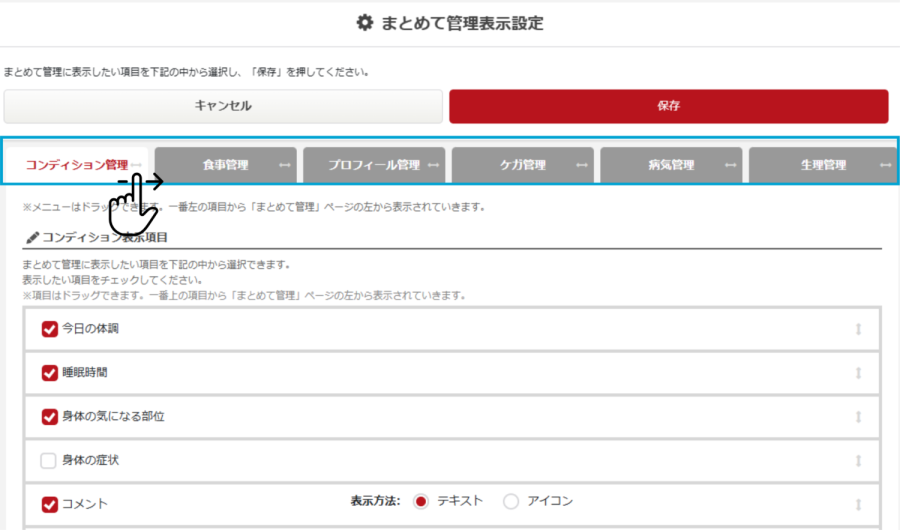Uncheck the コメント checkbox

(49, 505)
